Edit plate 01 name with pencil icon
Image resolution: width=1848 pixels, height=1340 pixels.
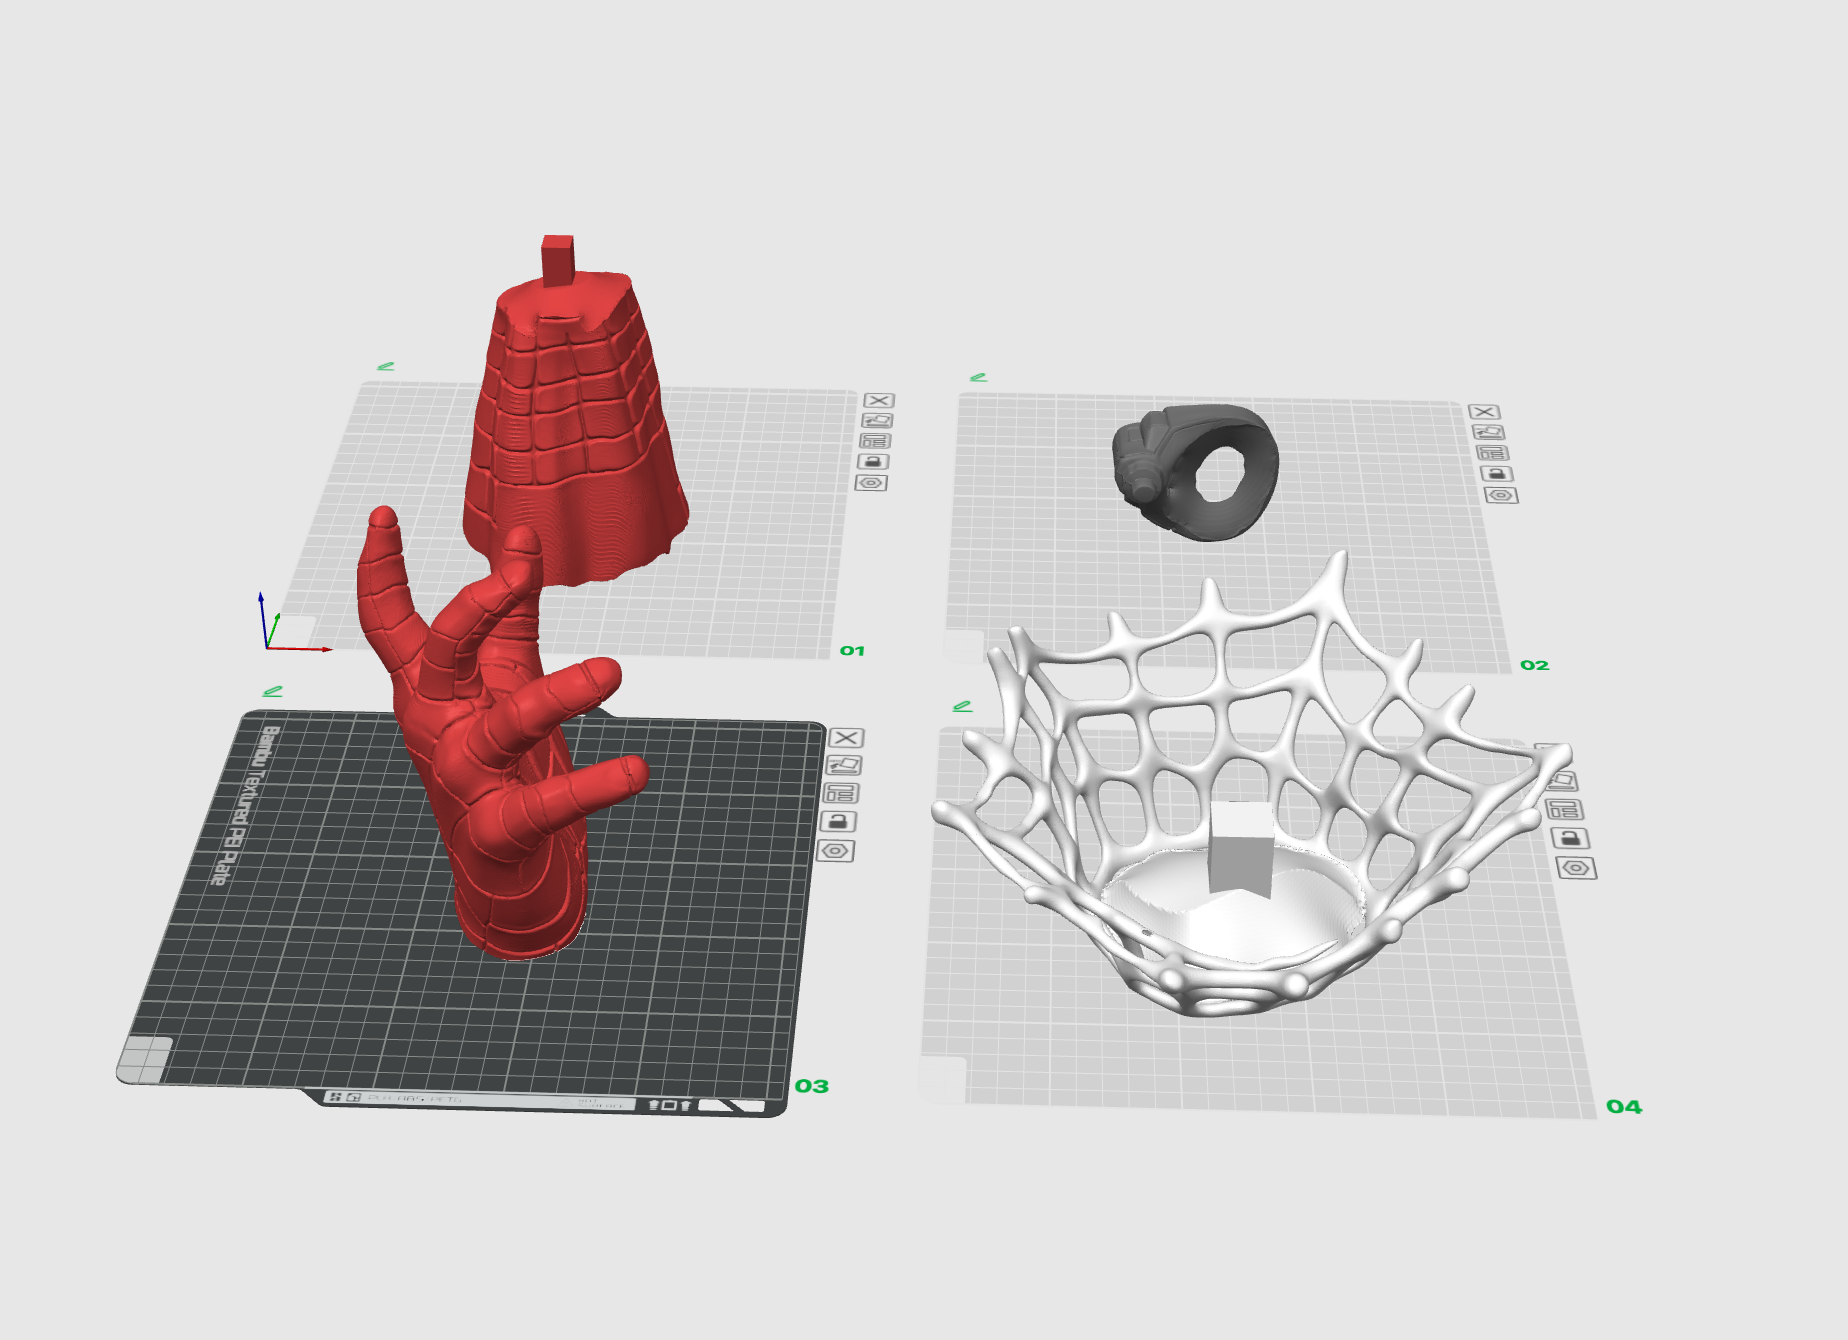385,367
